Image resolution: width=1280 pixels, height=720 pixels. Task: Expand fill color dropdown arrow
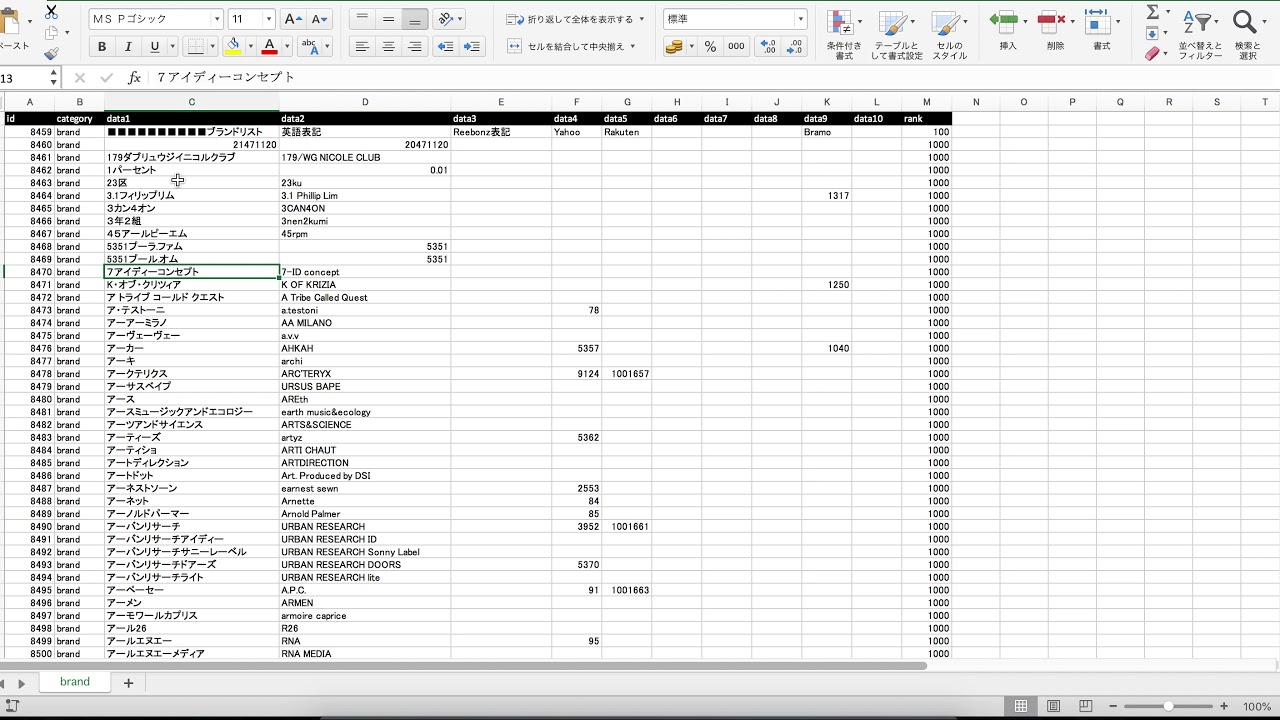tap(250, 47)
